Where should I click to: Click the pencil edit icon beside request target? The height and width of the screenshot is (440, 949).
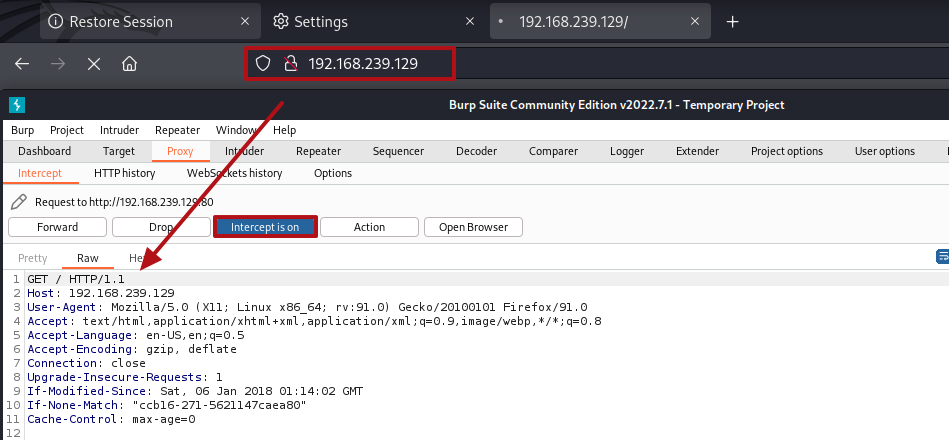(19, 202)
